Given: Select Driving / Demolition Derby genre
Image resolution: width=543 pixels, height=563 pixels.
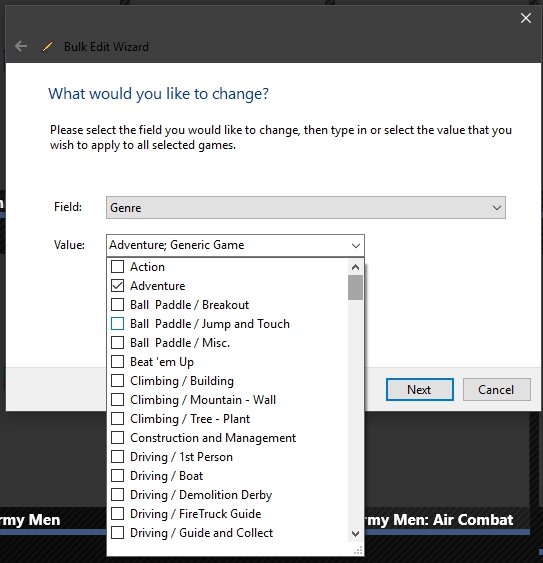Looking at the screenshot, I should point(201,495).
